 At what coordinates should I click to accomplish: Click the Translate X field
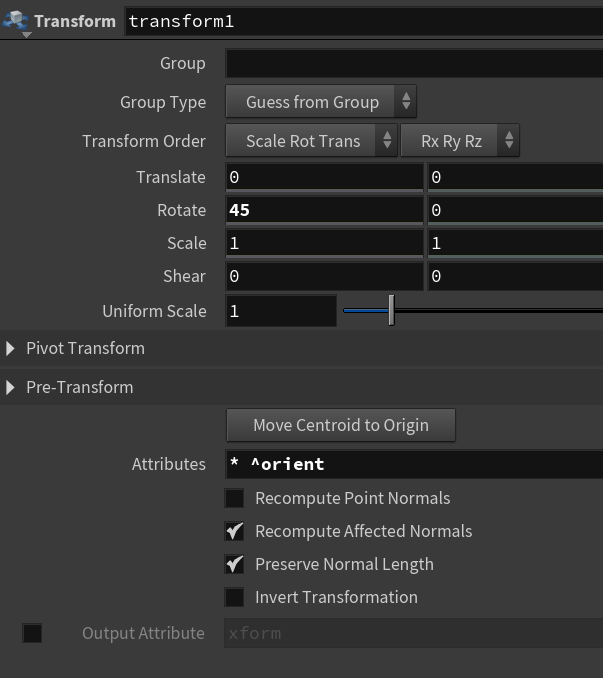[324, 177]
